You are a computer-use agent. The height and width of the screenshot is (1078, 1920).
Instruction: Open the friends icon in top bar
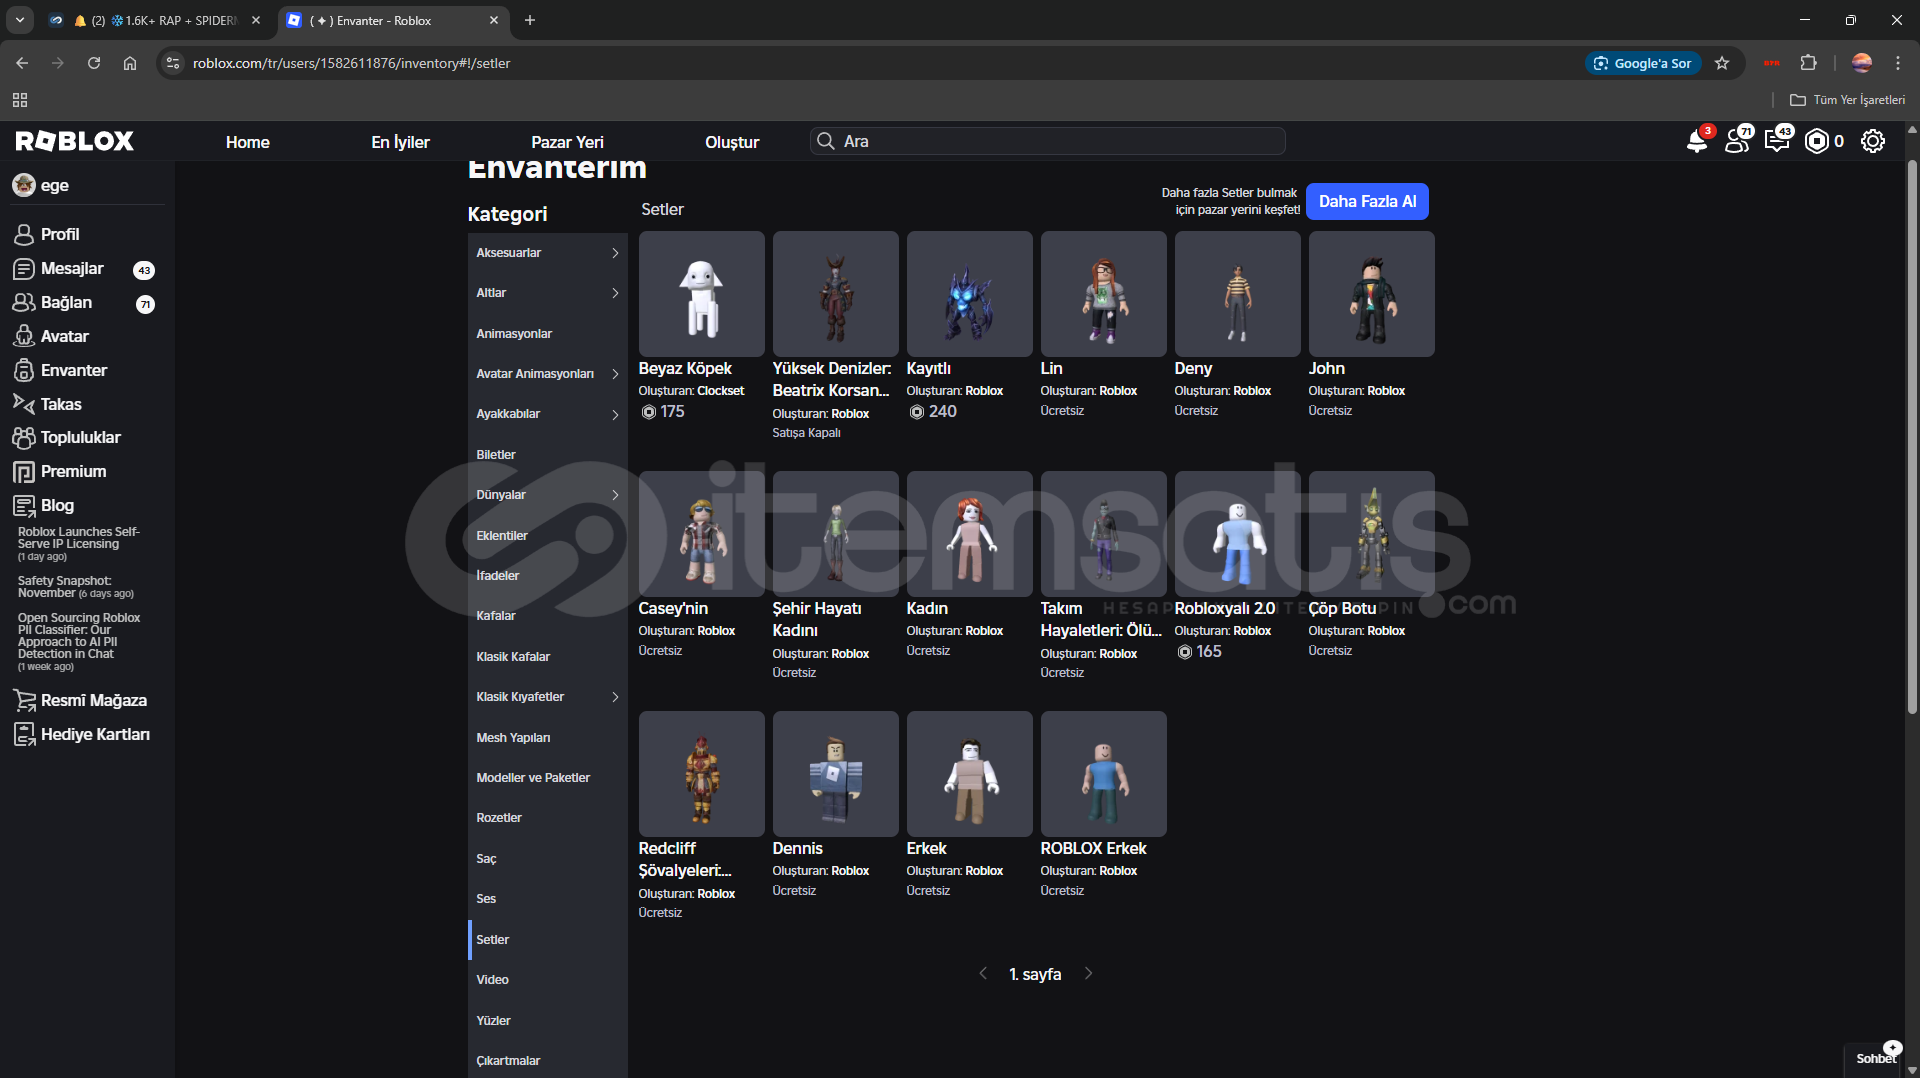tap(1737, 142)
